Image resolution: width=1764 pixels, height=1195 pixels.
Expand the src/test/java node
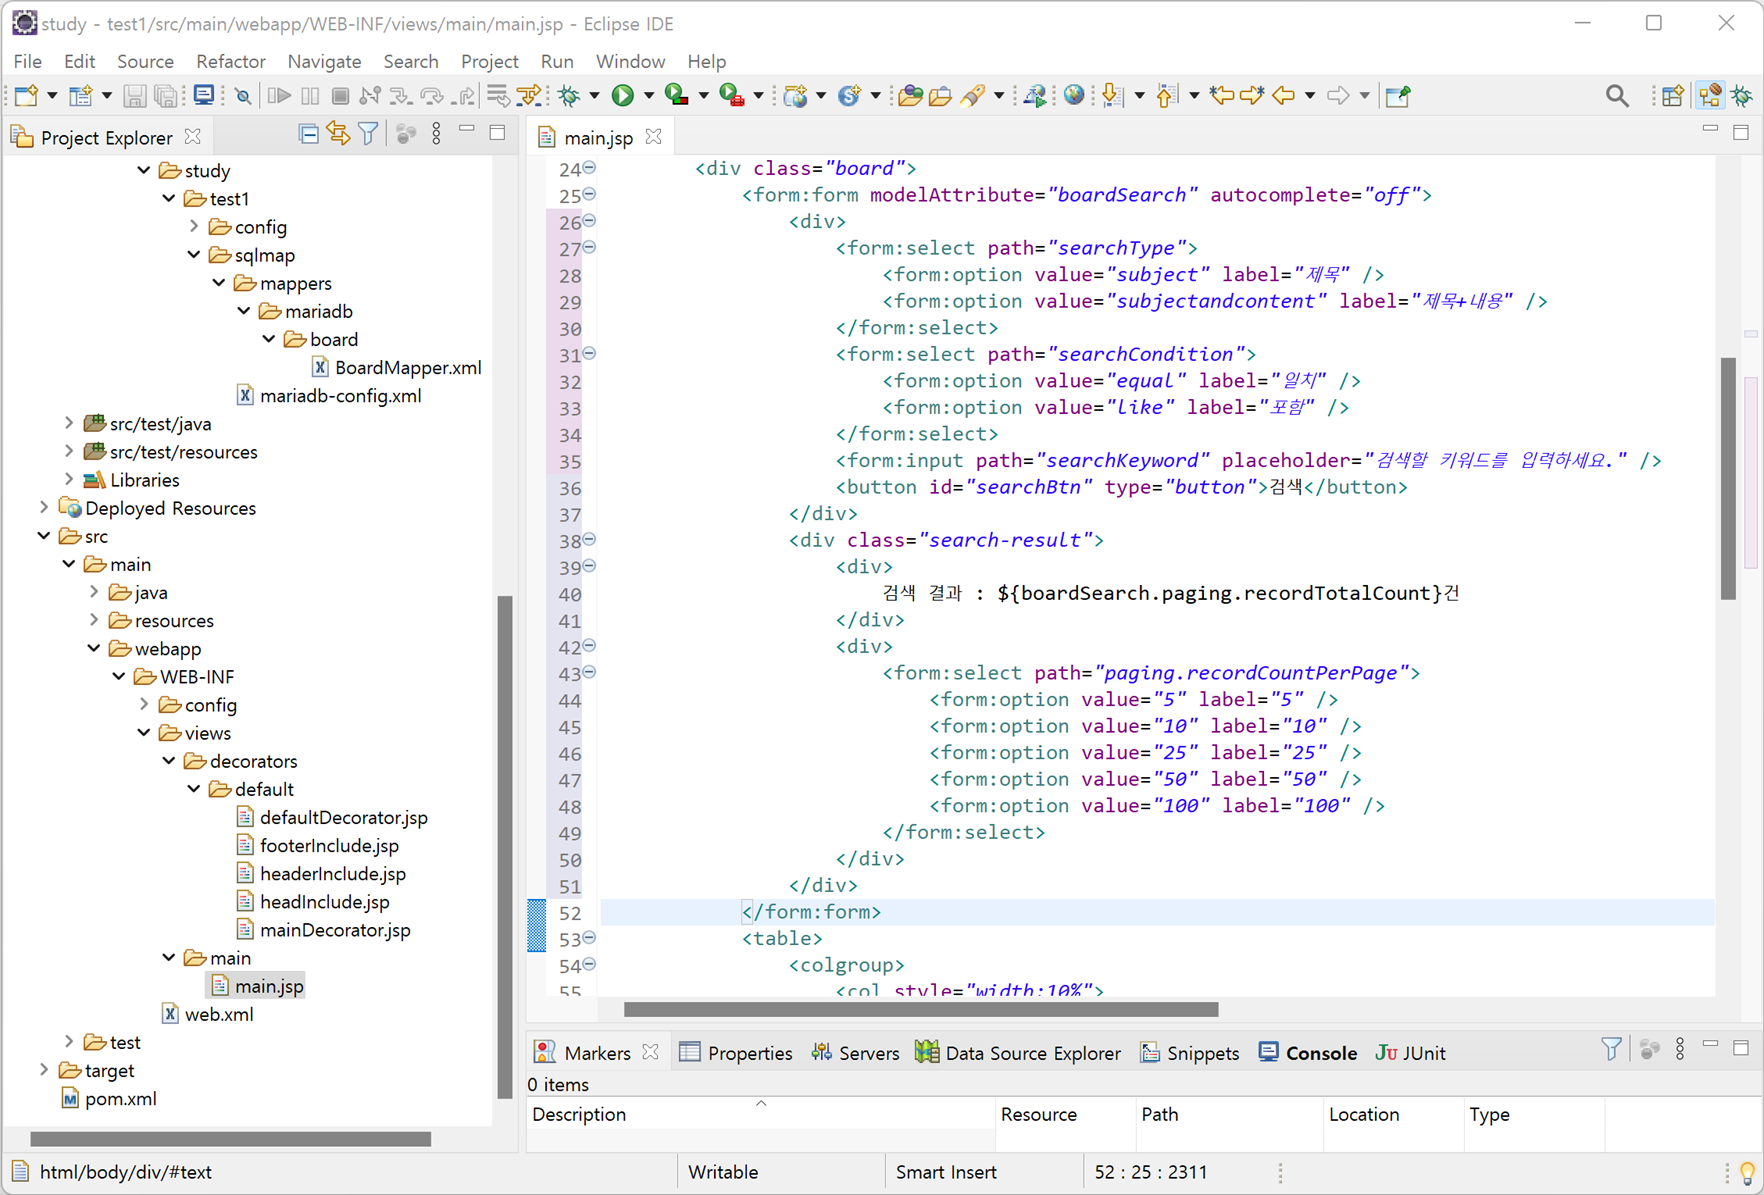tap(69, 424)
